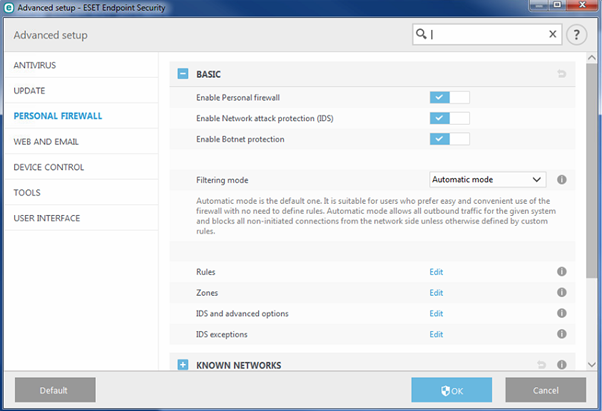Image resolution: width=602 pixels, height=411 pixels.
Task: Show info icon for Known Networks
Action: [x=562, y=365]
